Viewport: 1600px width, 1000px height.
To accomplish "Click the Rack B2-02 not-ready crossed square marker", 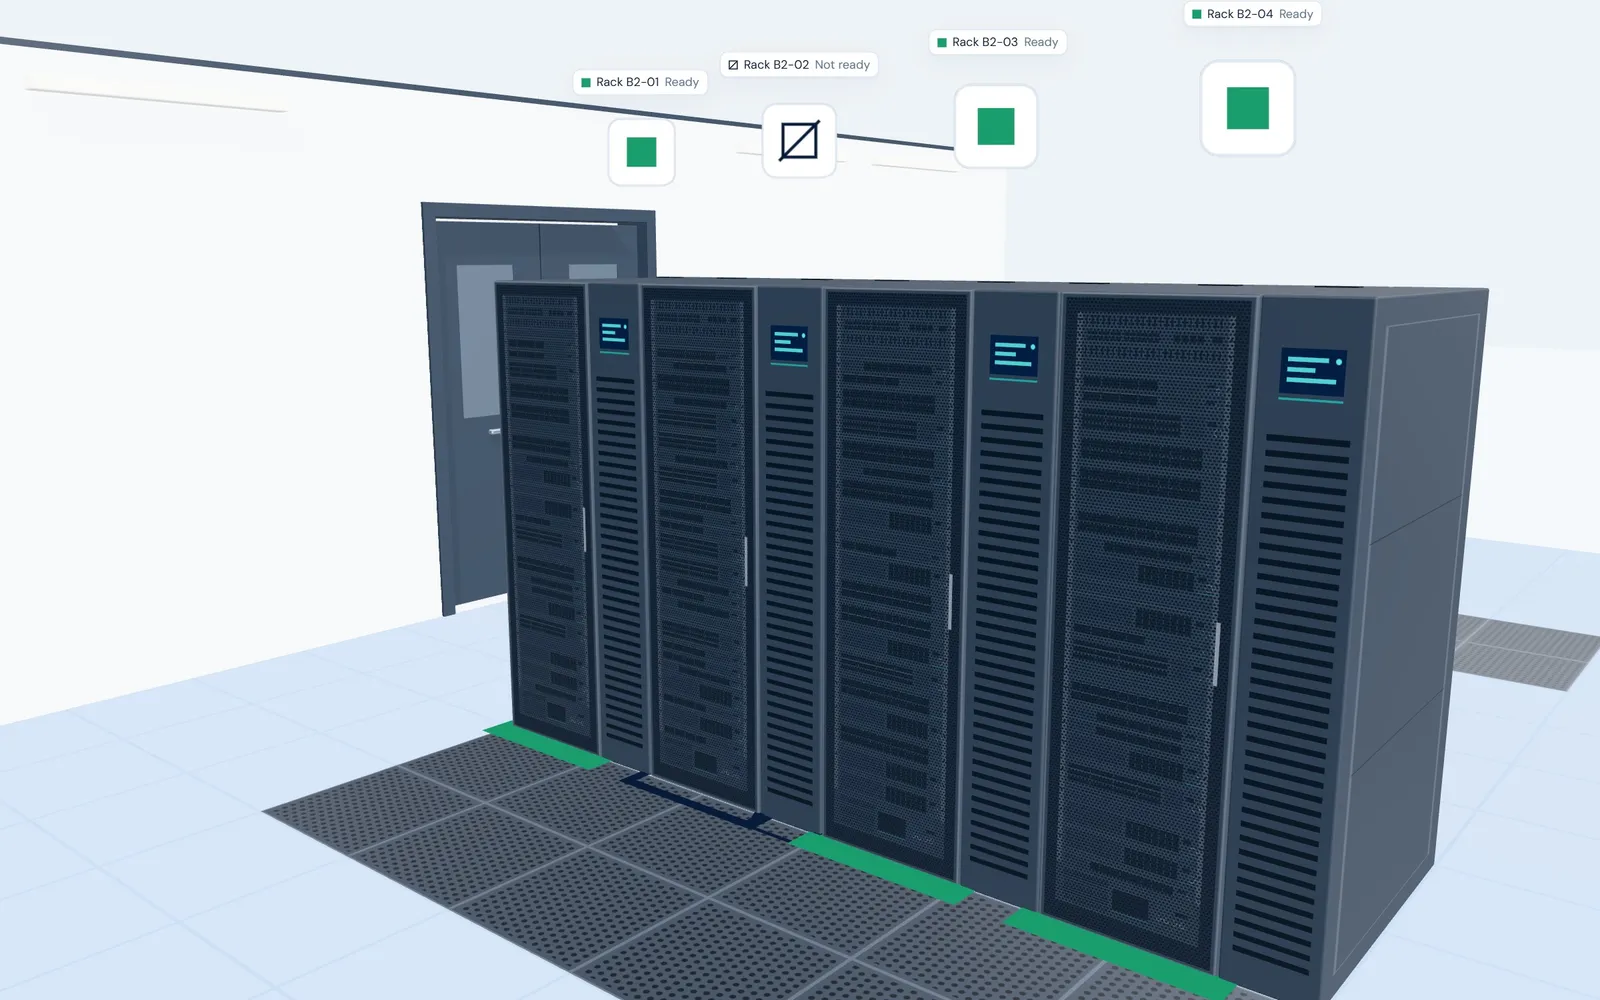I will [799, 141].
